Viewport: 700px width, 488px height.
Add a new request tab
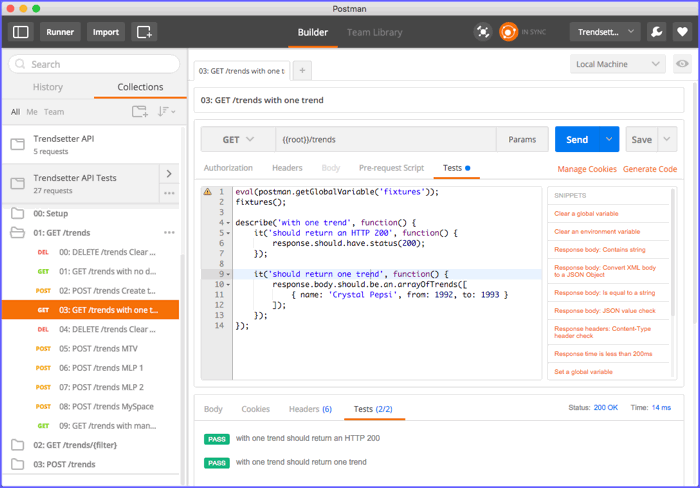302,71
